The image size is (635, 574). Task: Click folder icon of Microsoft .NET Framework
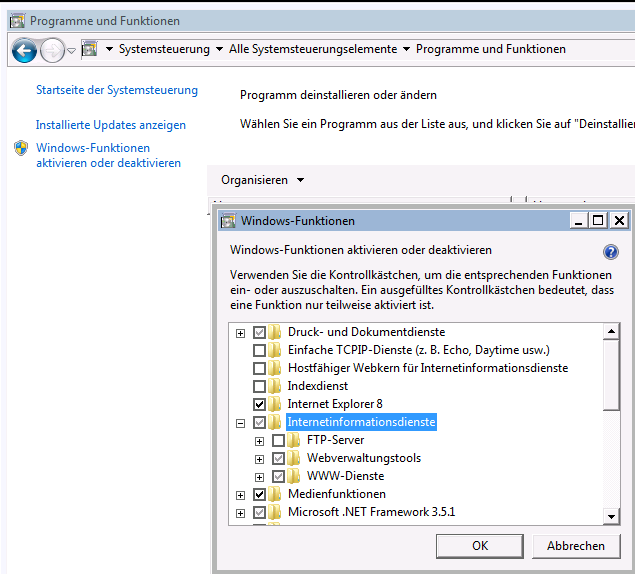click(x=275, y=512)
